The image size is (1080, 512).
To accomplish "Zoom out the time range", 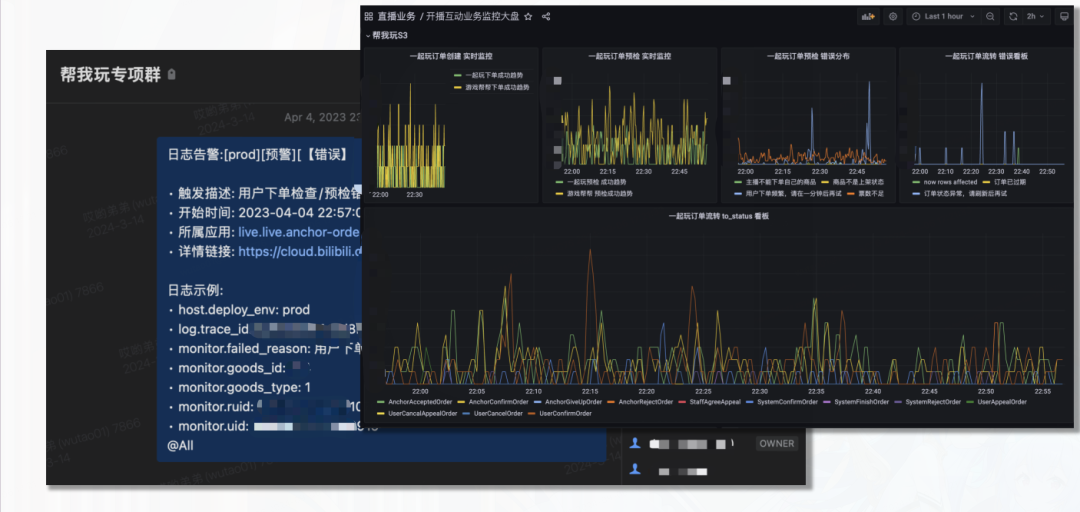I will click(990, 17).
